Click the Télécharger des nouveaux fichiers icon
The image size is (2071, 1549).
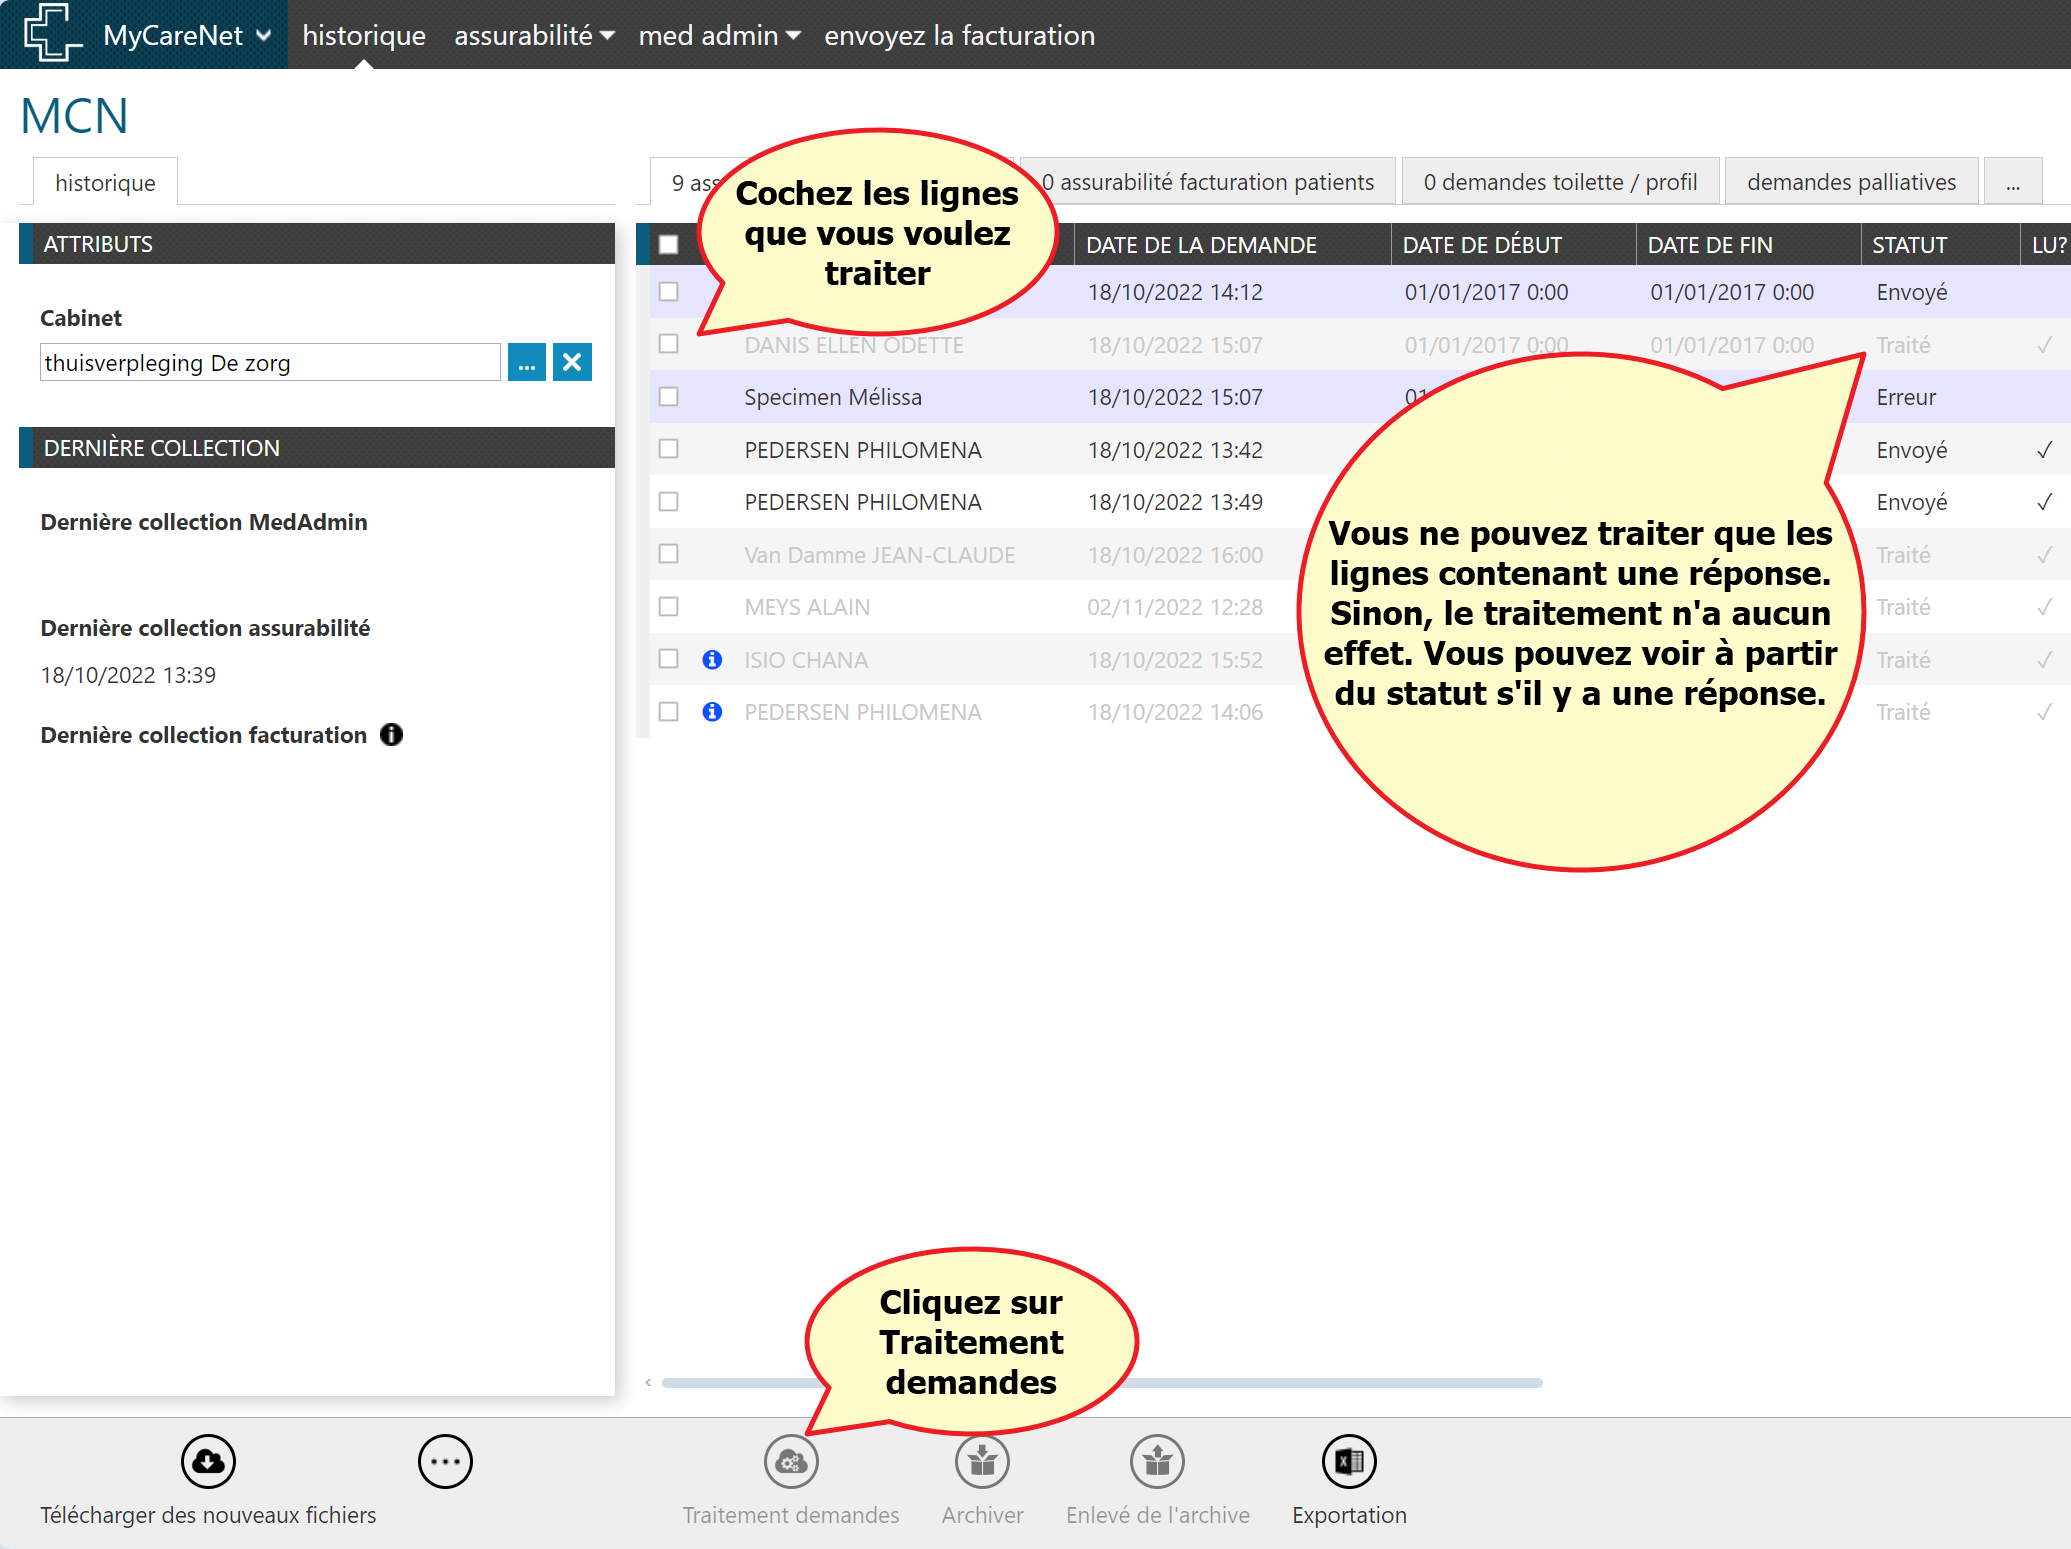(x=208, y=1462)
